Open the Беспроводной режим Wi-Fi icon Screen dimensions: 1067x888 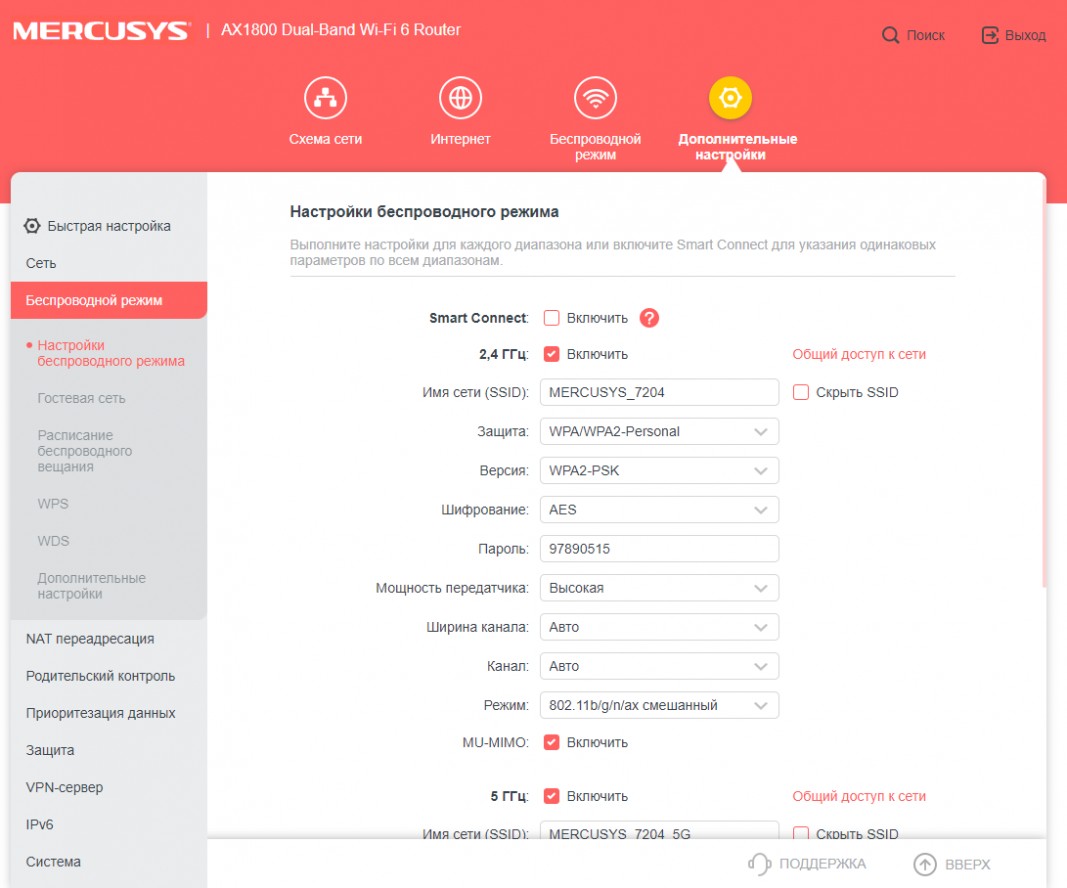click(595, 98)
